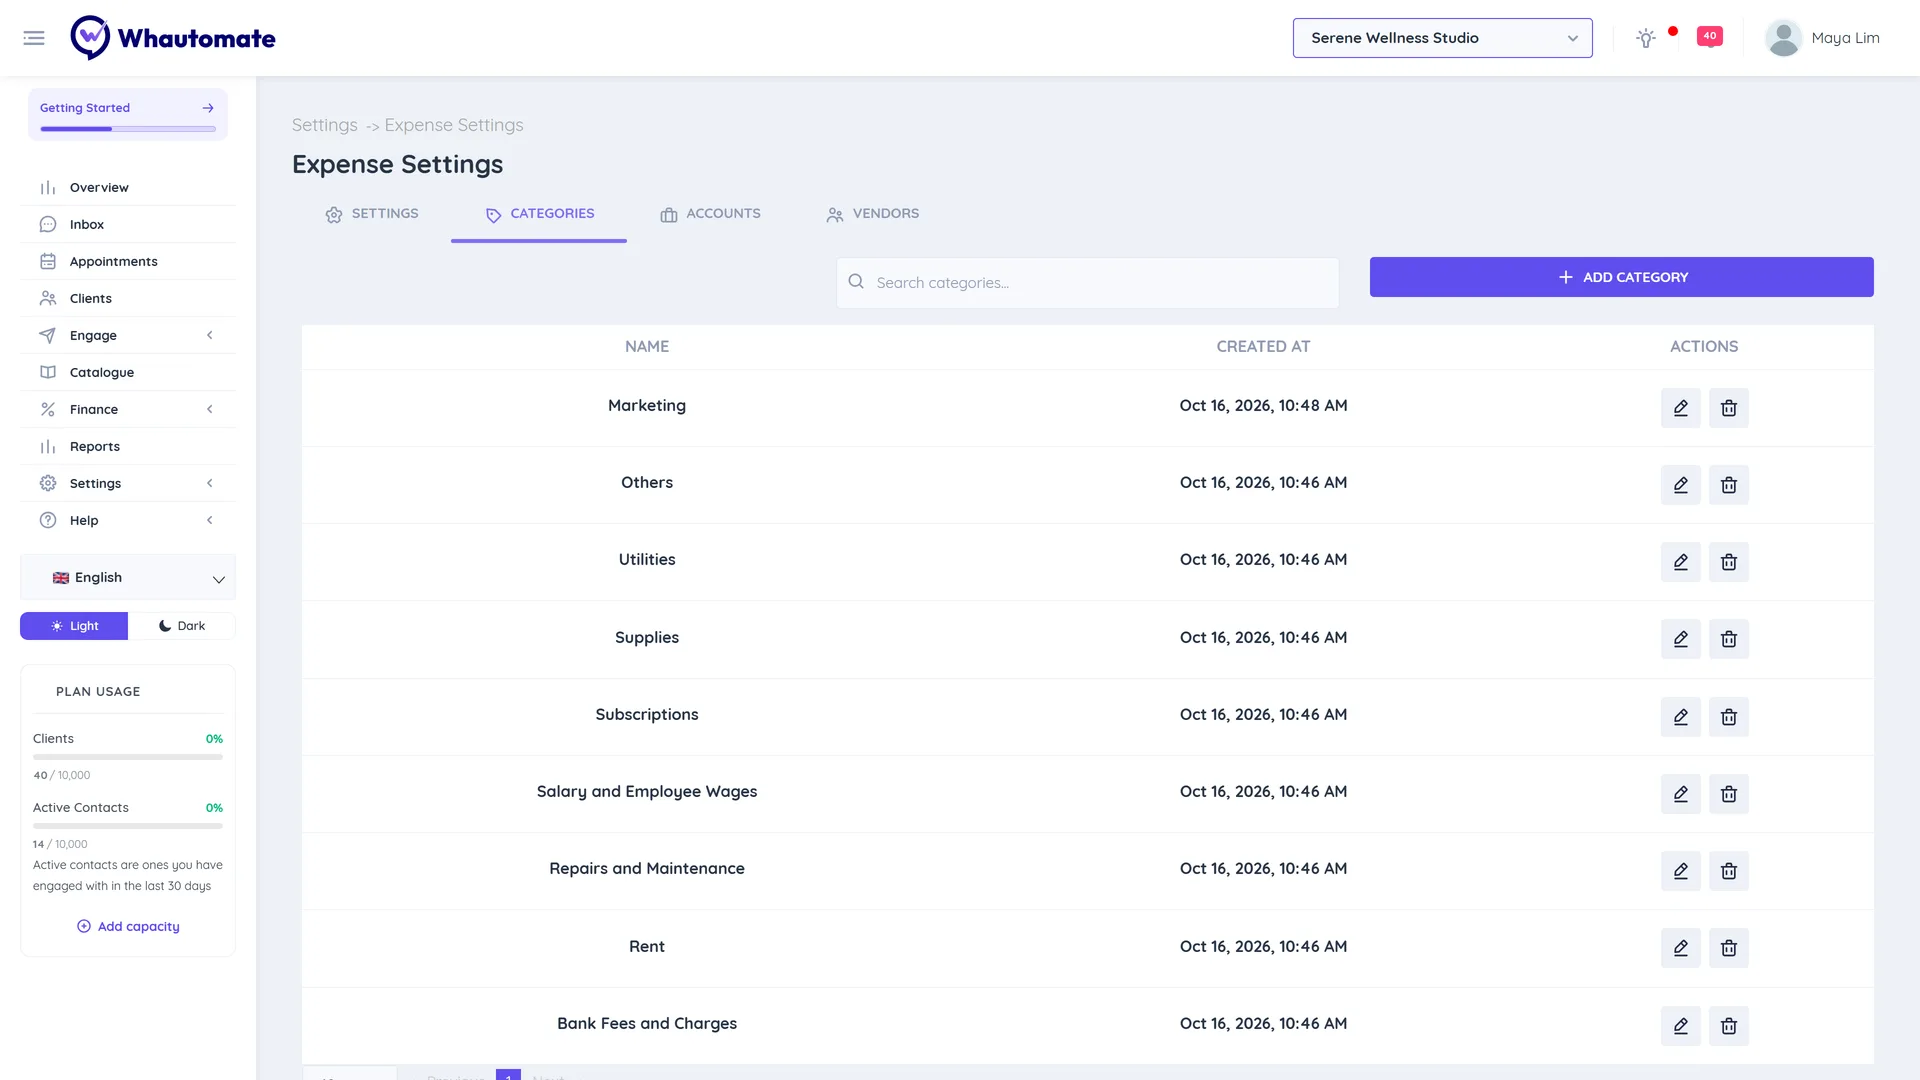This screenshot has height=1080, width=1920.
Task: Open the SETTINGS tab
Action: [372, 214]
